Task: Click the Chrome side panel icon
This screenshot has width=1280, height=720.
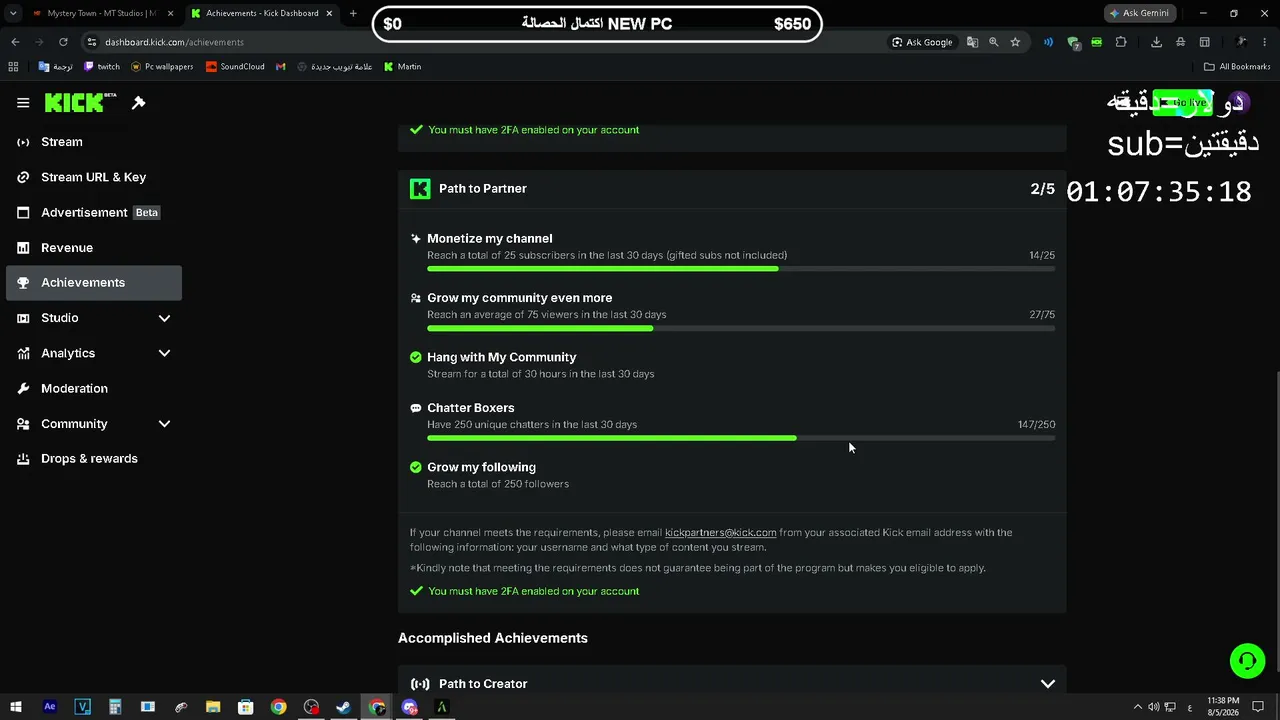Action: pyautogui.click(x=1204, y=42)
